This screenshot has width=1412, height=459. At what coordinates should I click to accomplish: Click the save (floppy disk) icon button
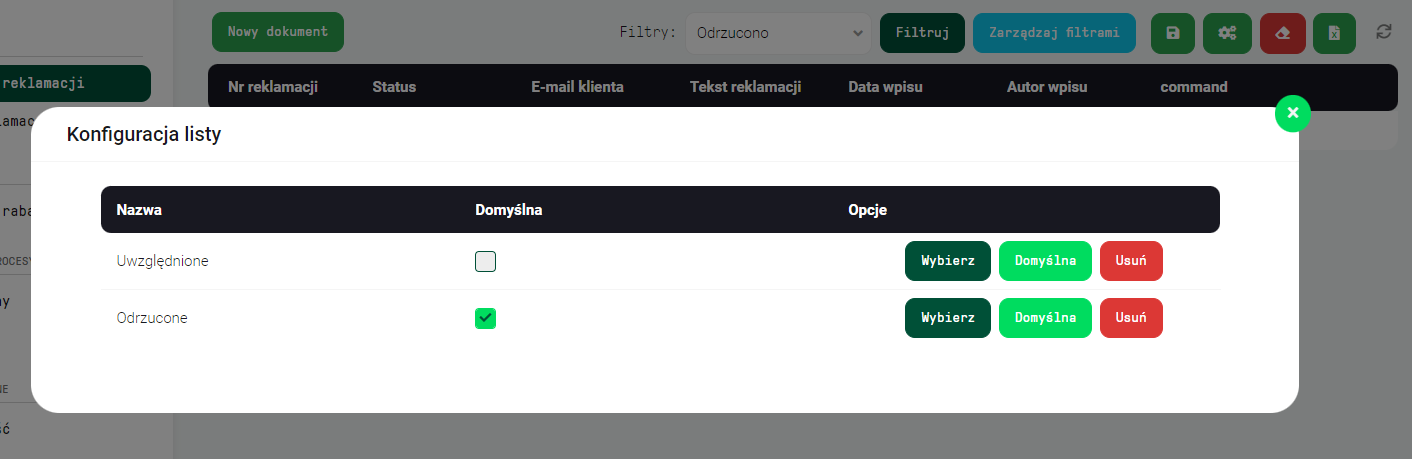(x=1173, y=33)
